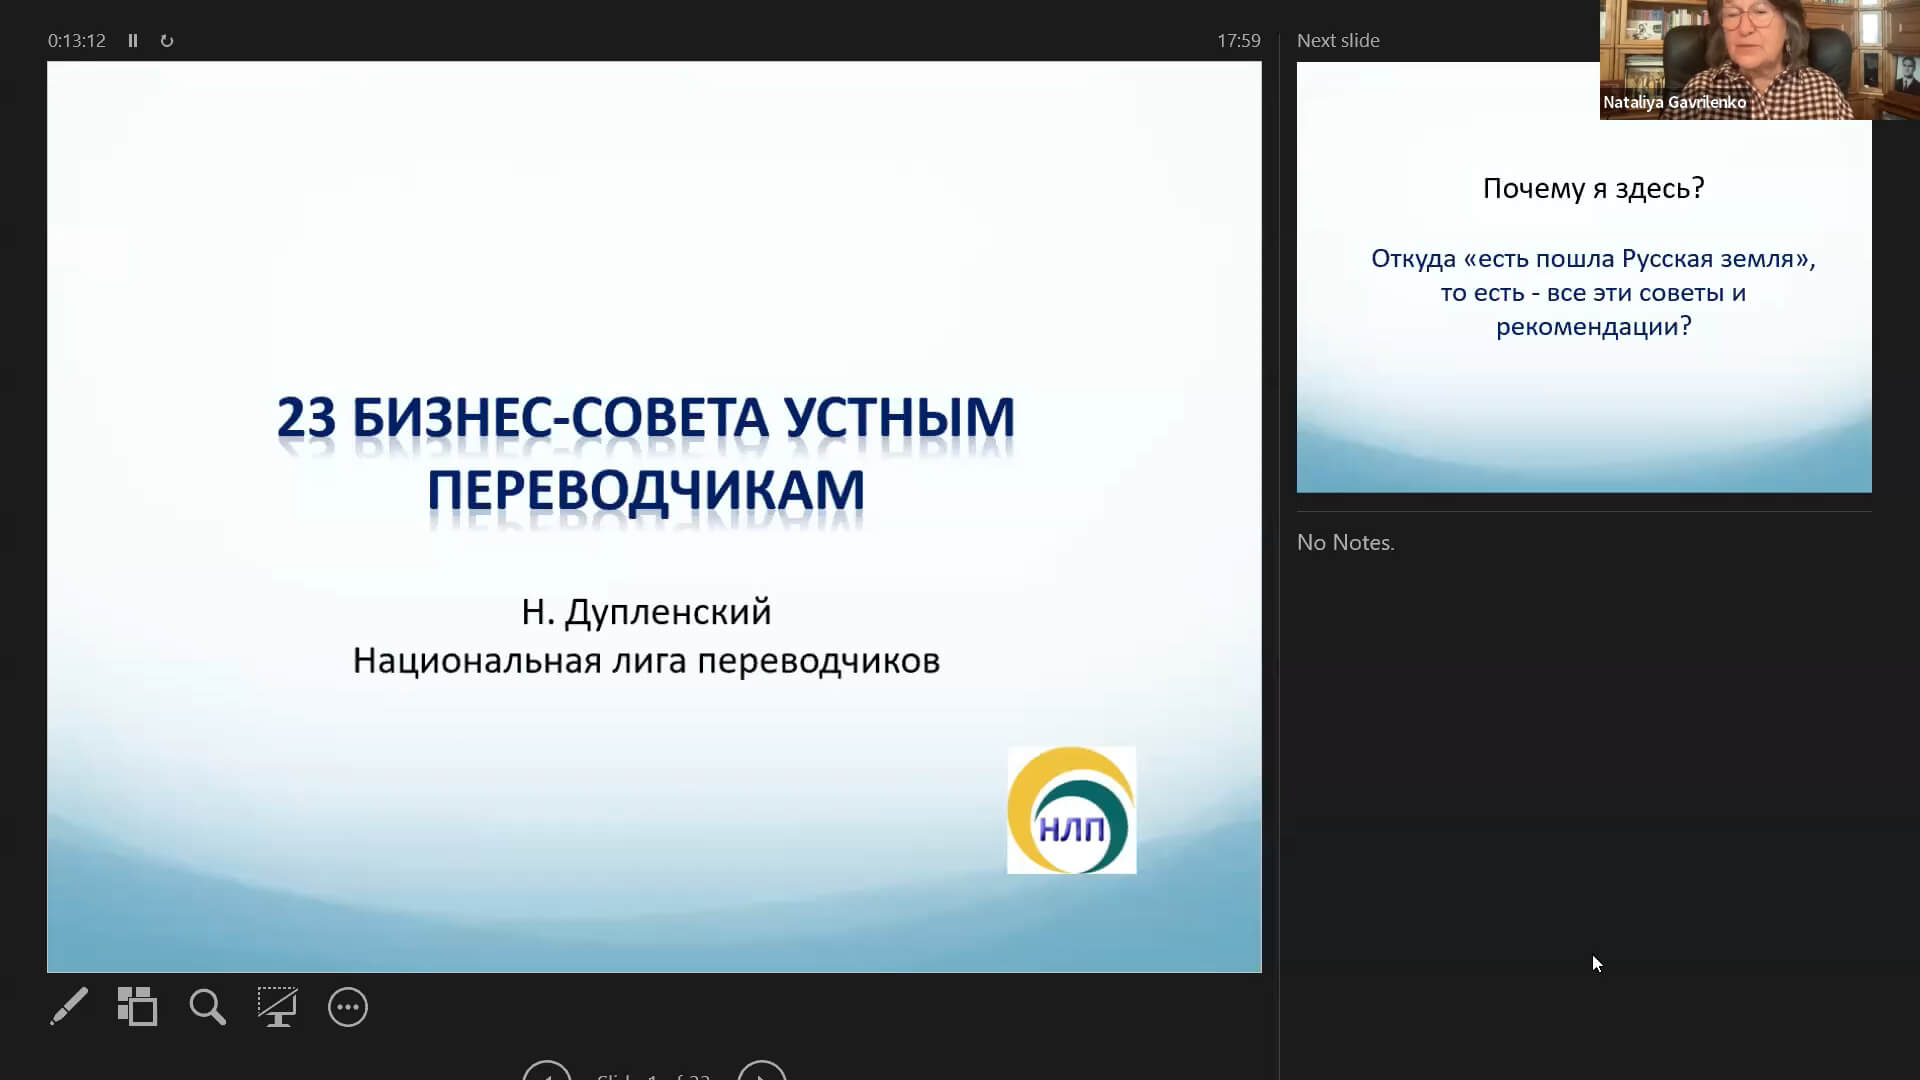Restart the elapsed timer

coord(167,41)
